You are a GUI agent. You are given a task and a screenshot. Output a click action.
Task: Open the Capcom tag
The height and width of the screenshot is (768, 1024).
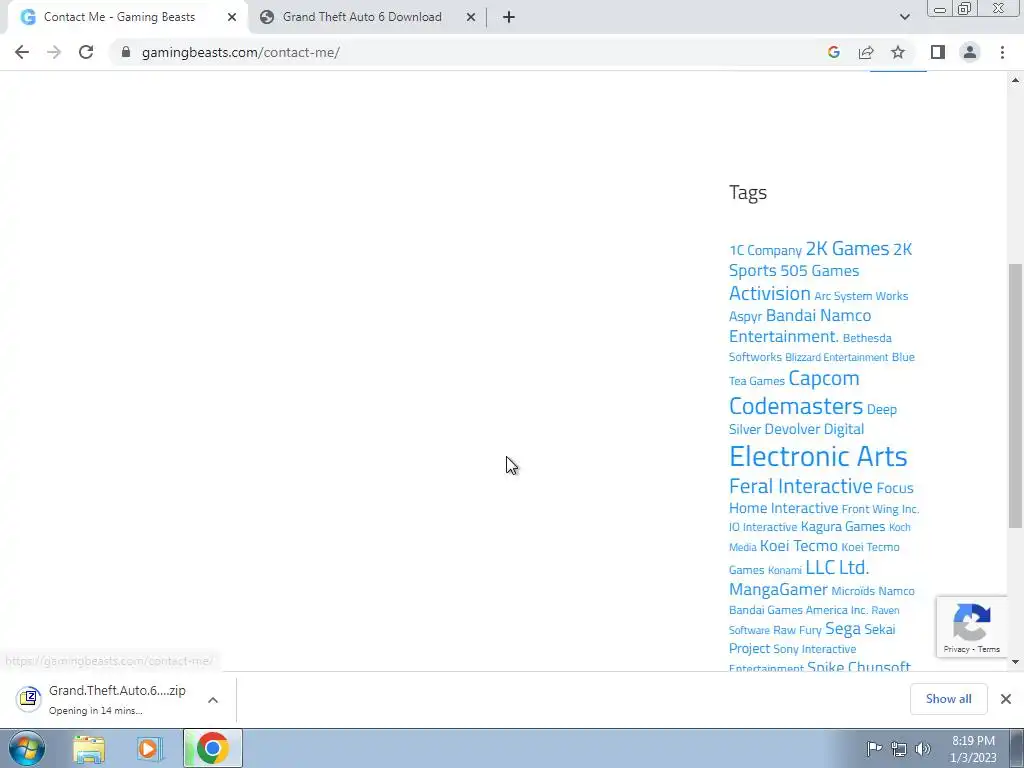point(824,378)
